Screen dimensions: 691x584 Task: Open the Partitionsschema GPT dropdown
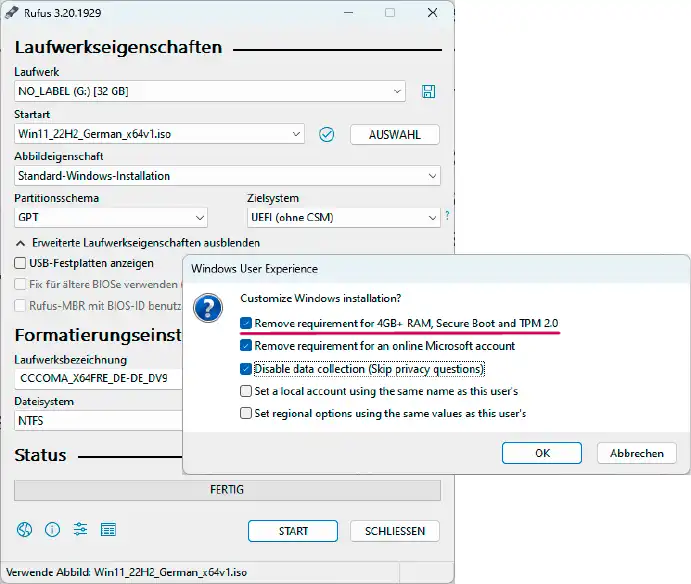[x=111, y=217]
